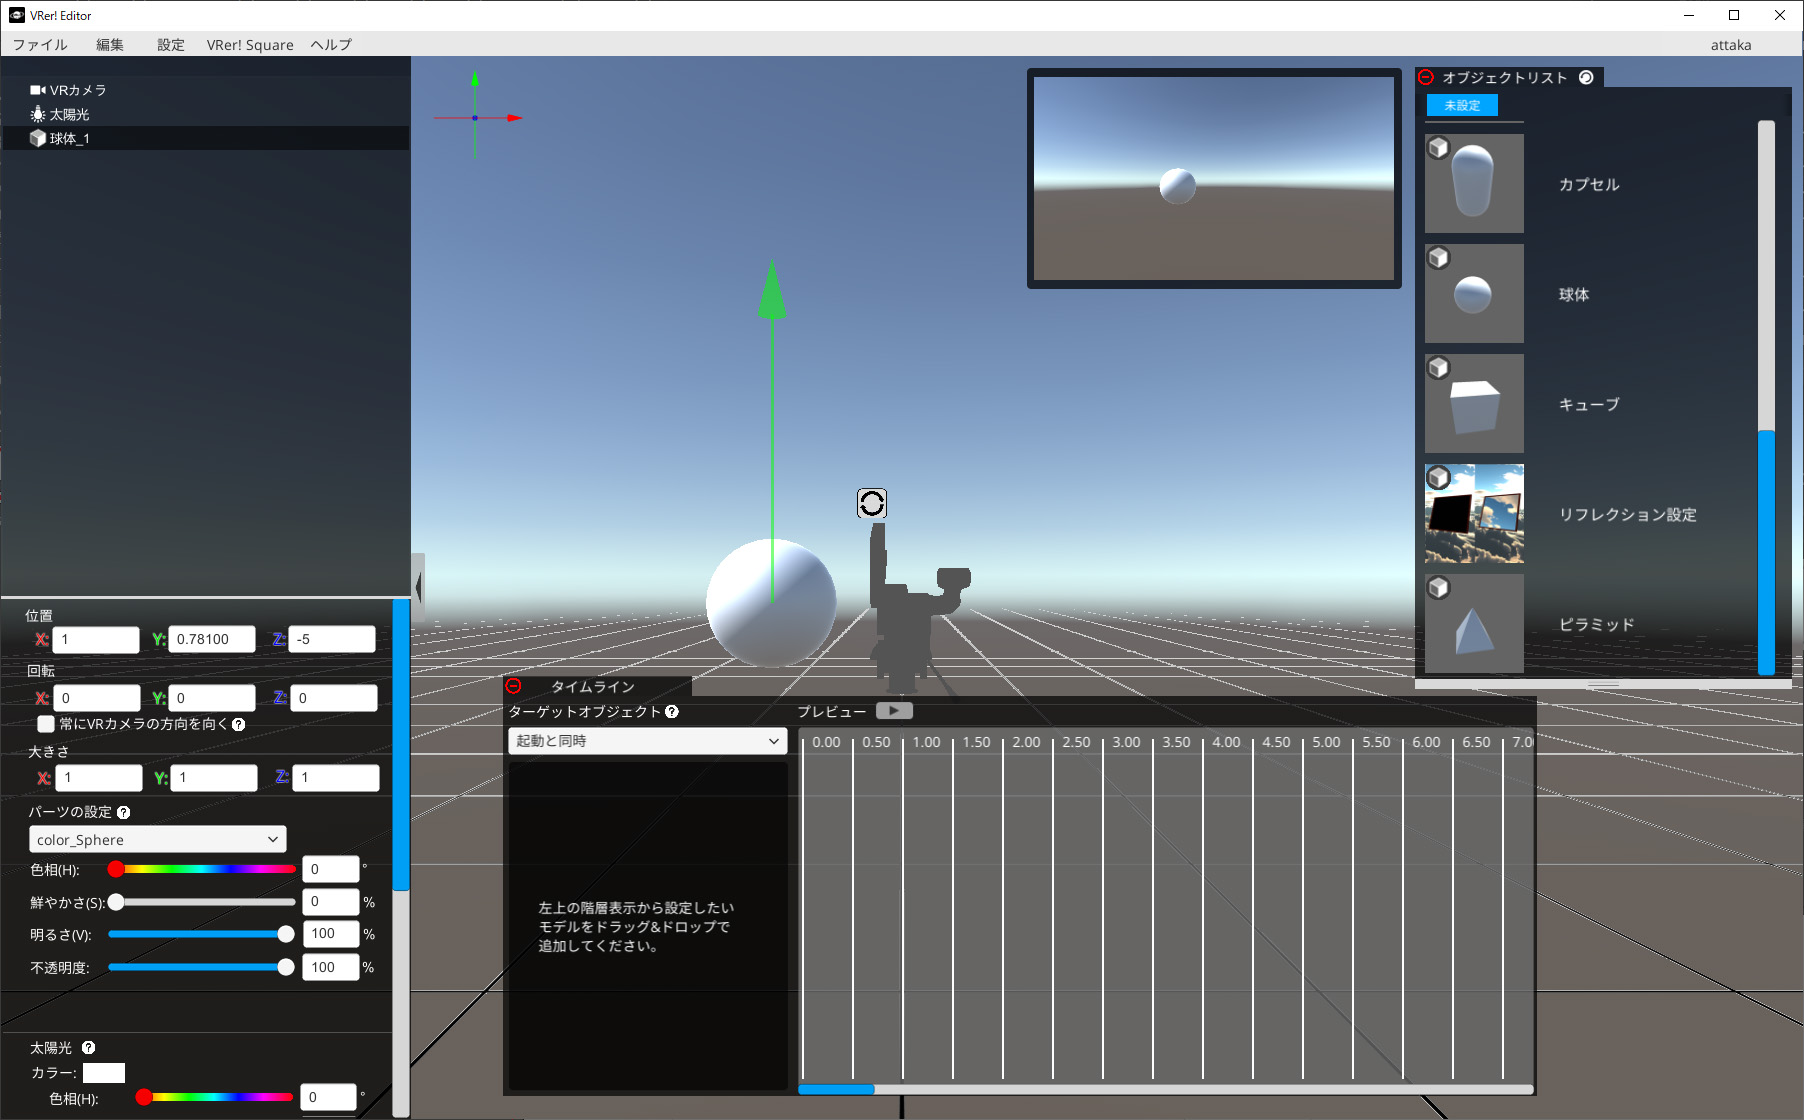Click the cube badge on ピラミッド thumbnail
This screenshot has height=1120, width=1804.
point(1438,588)
